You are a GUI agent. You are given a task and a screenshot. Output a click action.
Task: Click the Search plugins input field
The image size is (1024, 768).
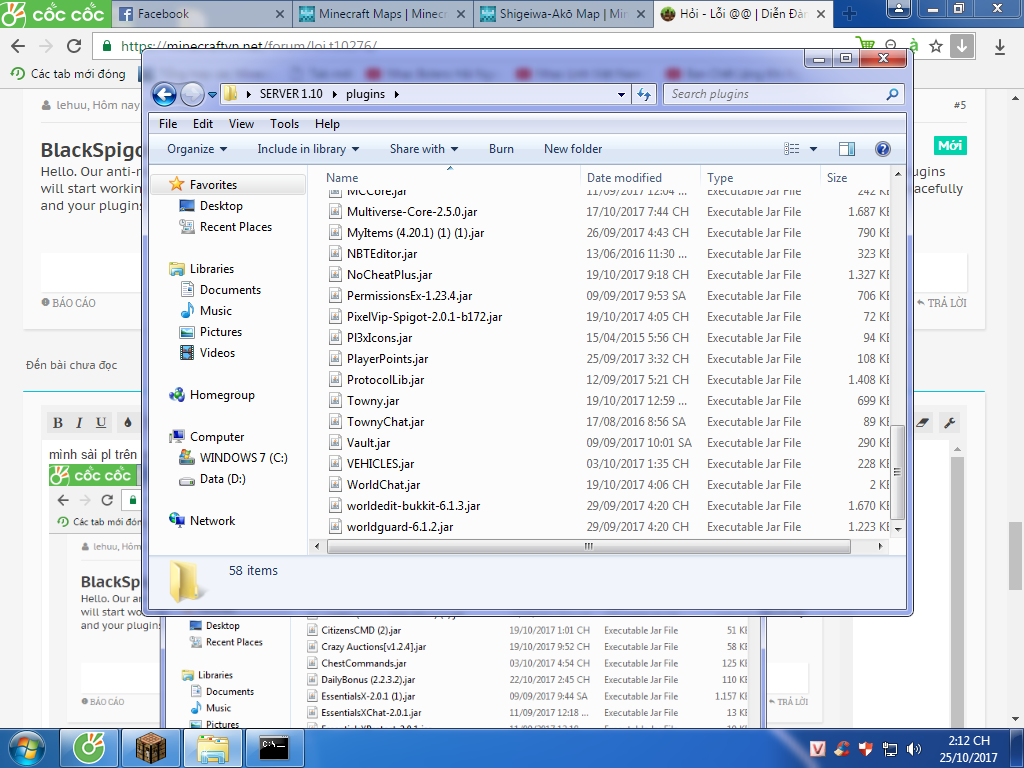775,94
